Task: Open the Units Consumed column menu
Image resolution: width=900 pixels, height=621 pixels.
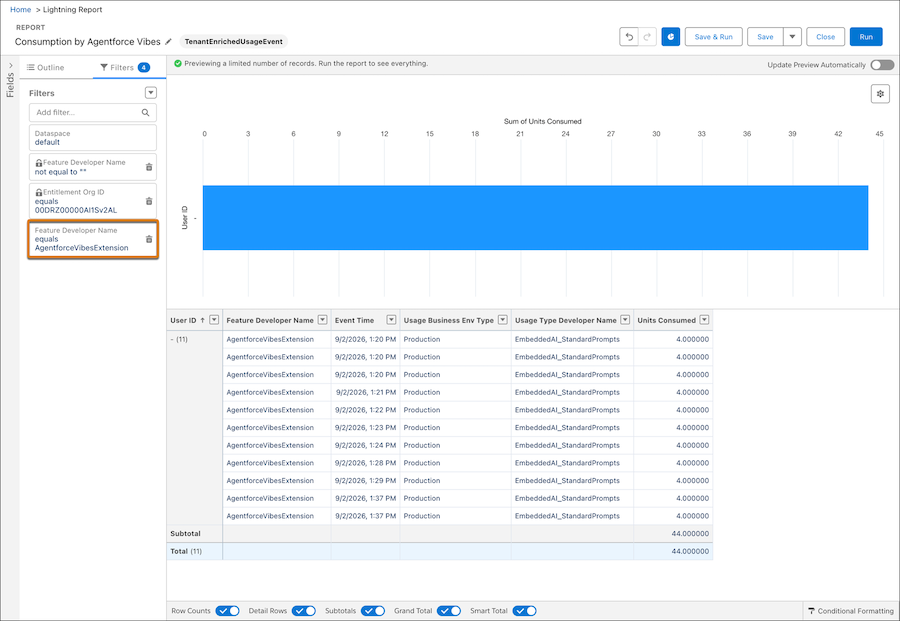Action: click(704, 320)
